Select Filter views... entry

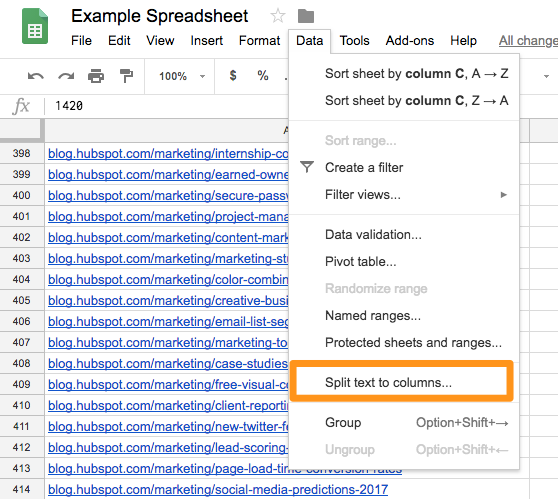tap(404, 195)
